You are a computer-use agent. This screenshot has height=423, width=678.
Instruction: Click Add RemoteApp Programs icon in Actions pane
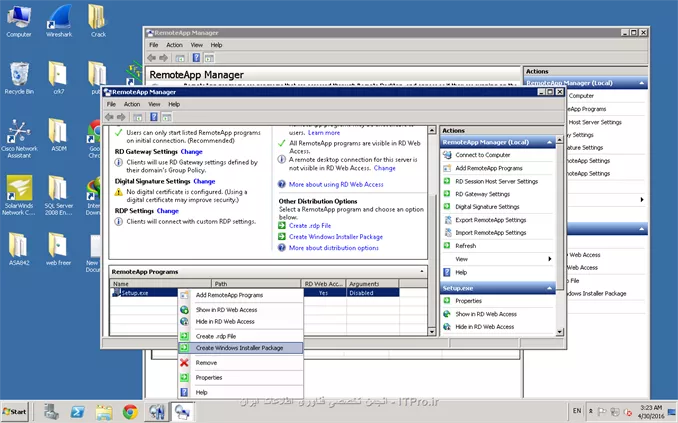tap(448, 168)
